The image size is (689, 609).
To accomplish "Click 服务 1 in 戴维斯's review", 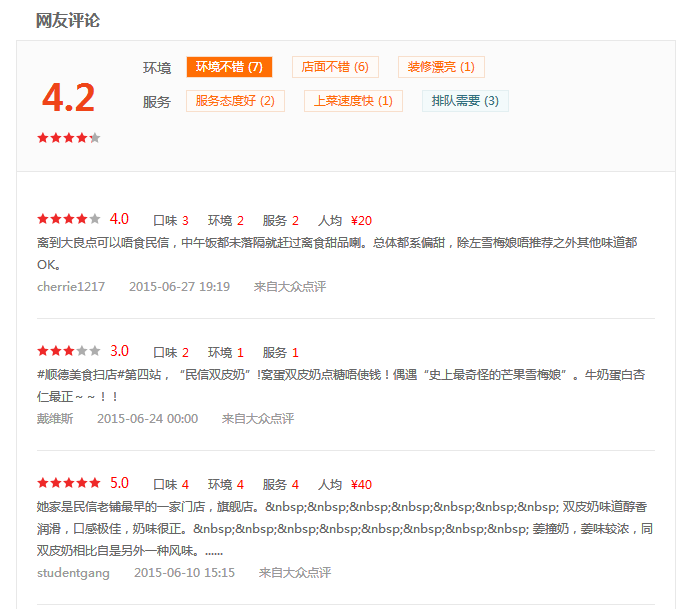I will coord(281,352).
